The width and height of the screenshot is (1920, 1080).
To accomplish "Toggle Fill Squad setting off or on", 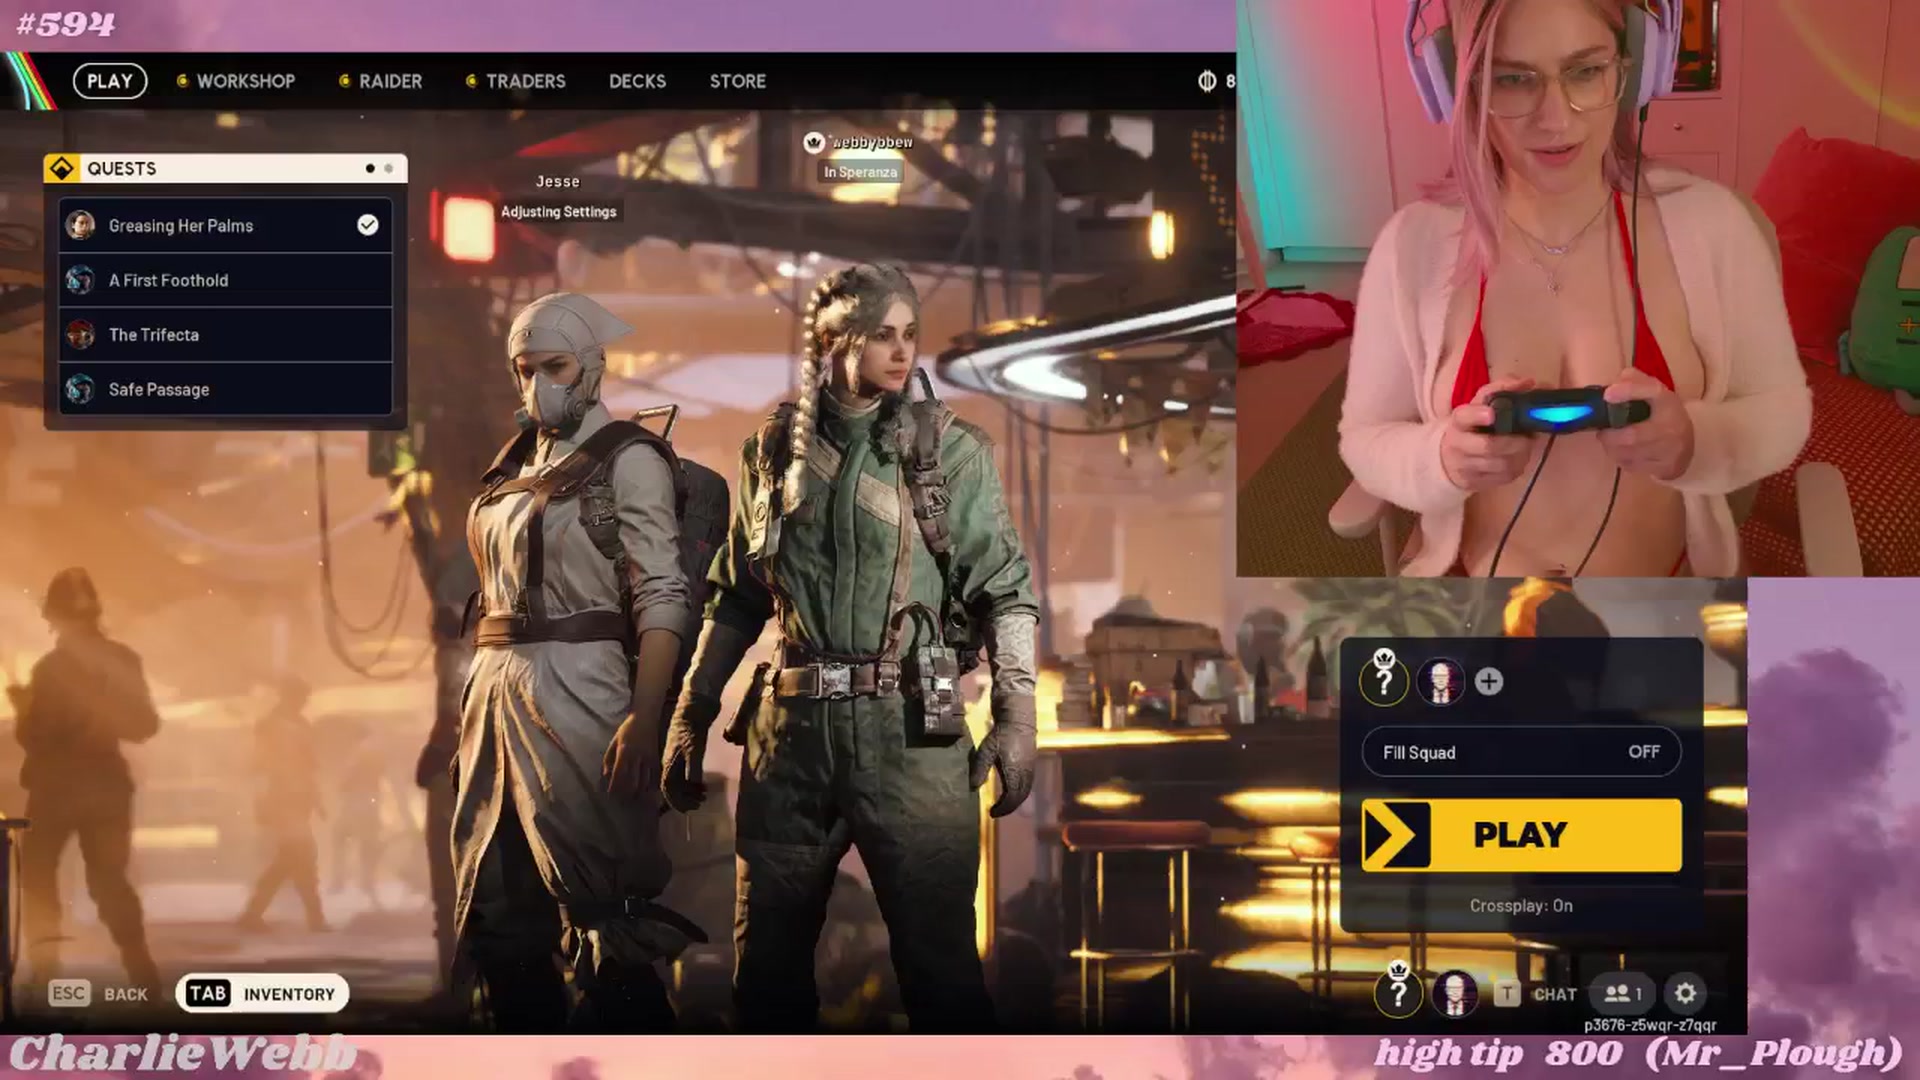I will (1521, 752).
